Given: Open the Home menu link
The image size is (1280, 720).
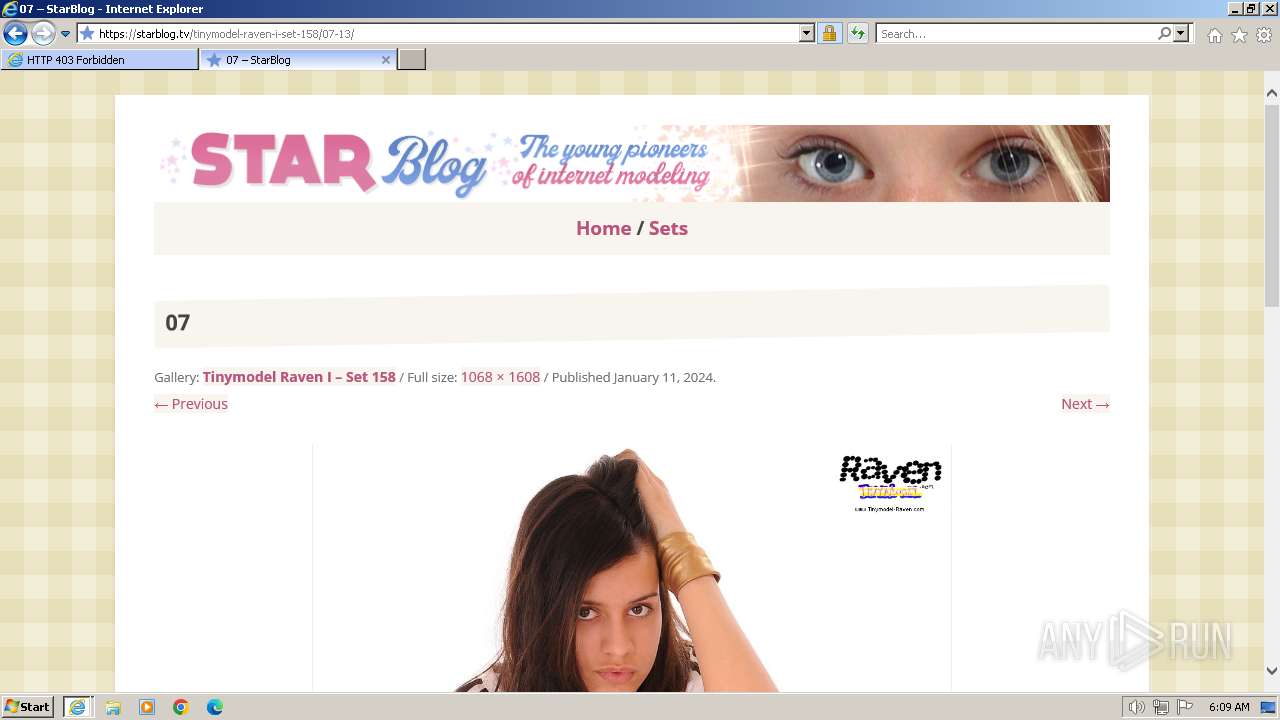Looking at the screenshot, I should [603, 228].
